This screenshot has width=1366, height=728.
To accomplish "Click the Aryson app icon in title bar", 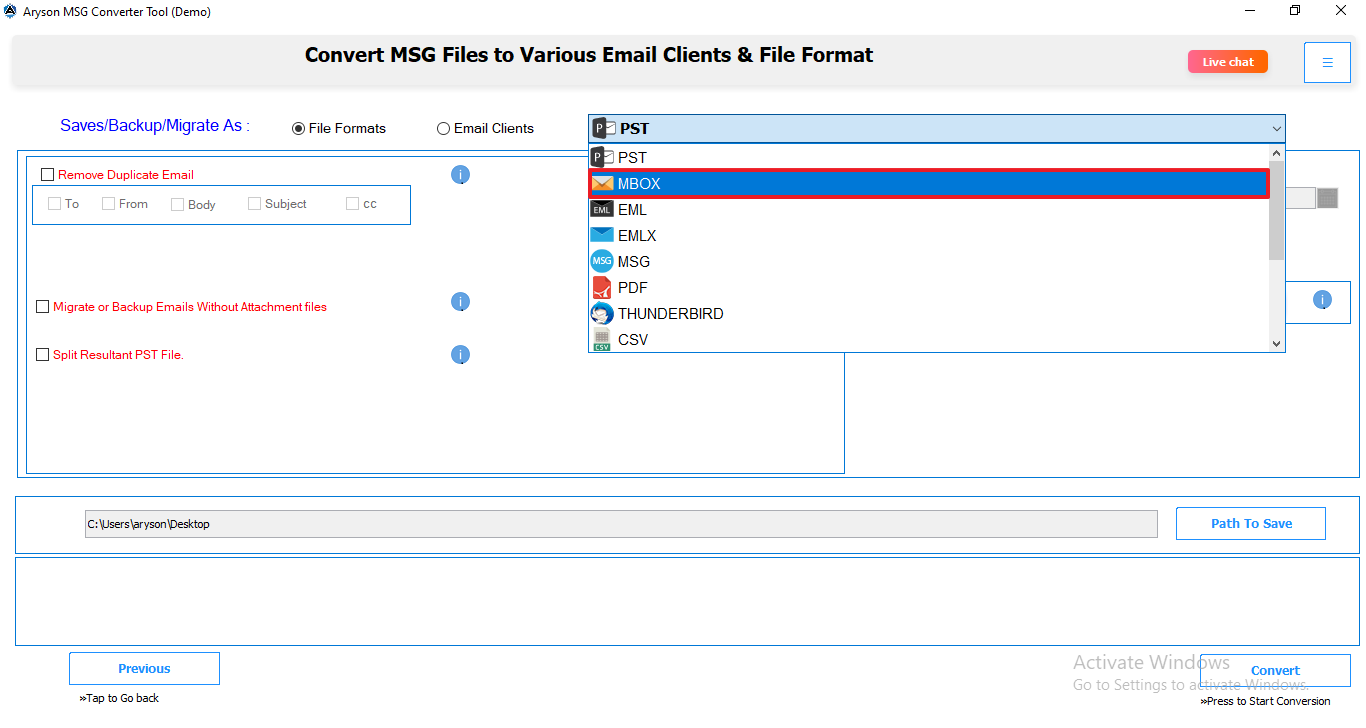I will tap(11, 12).
